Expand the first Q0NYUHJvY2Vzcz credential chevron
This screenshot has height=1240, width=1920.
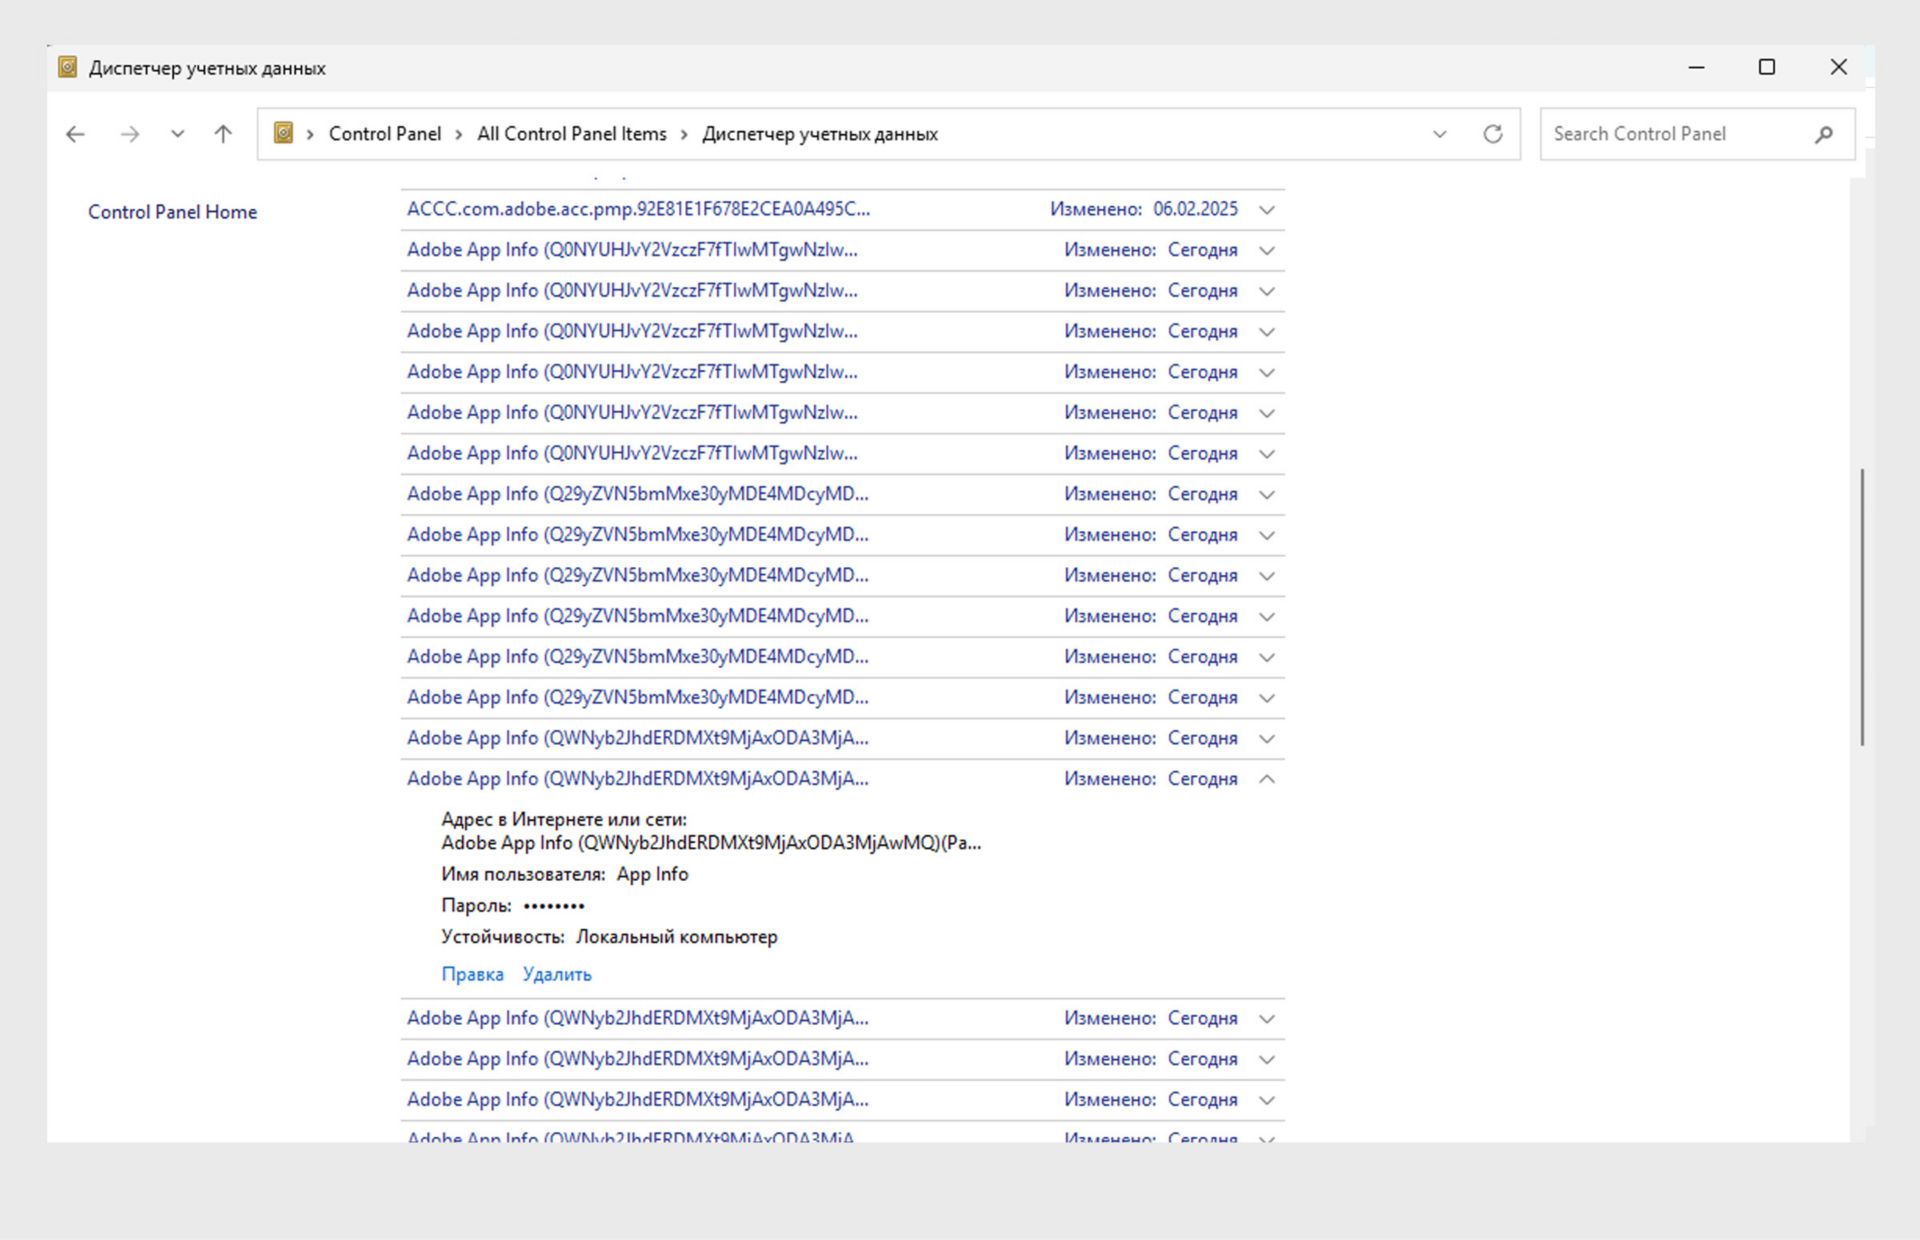click(1266, 251)
